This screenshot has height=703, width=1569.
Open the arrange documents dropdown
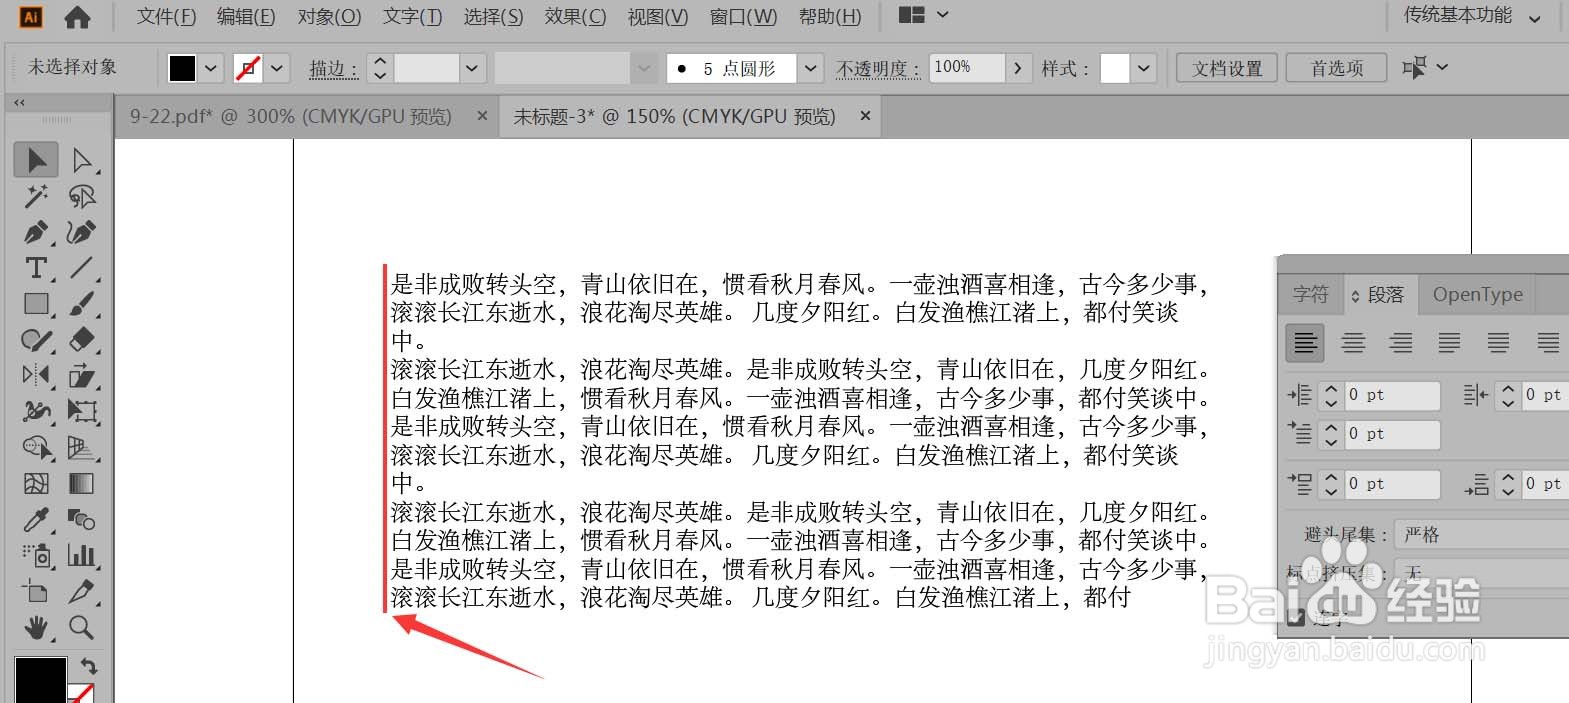923,15
